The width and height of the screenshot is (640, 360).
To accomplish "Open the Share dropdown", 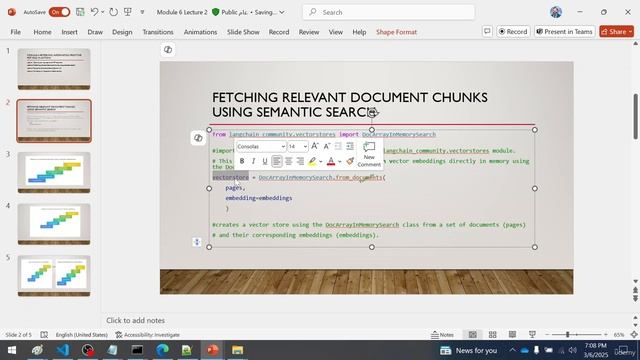I will (616, 31).
